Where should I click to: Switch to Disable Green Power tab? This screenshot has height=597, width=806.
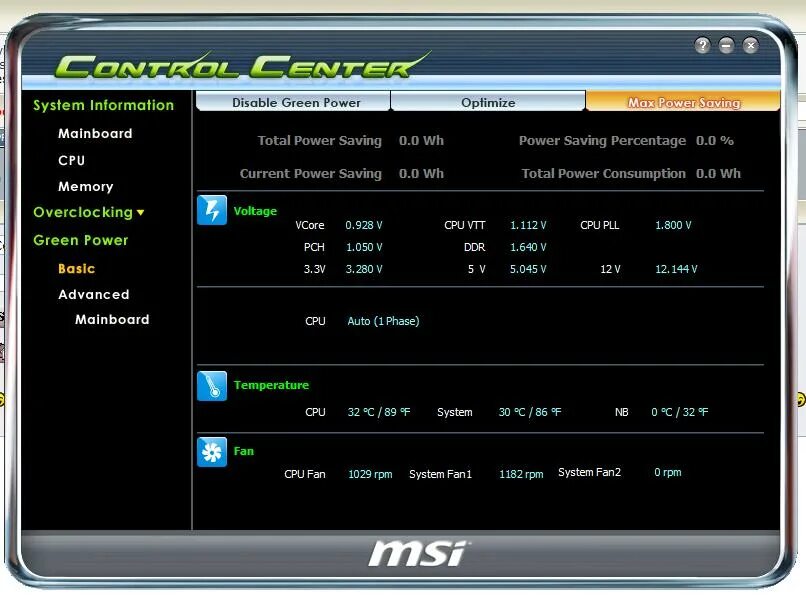(x=293, y=102)
